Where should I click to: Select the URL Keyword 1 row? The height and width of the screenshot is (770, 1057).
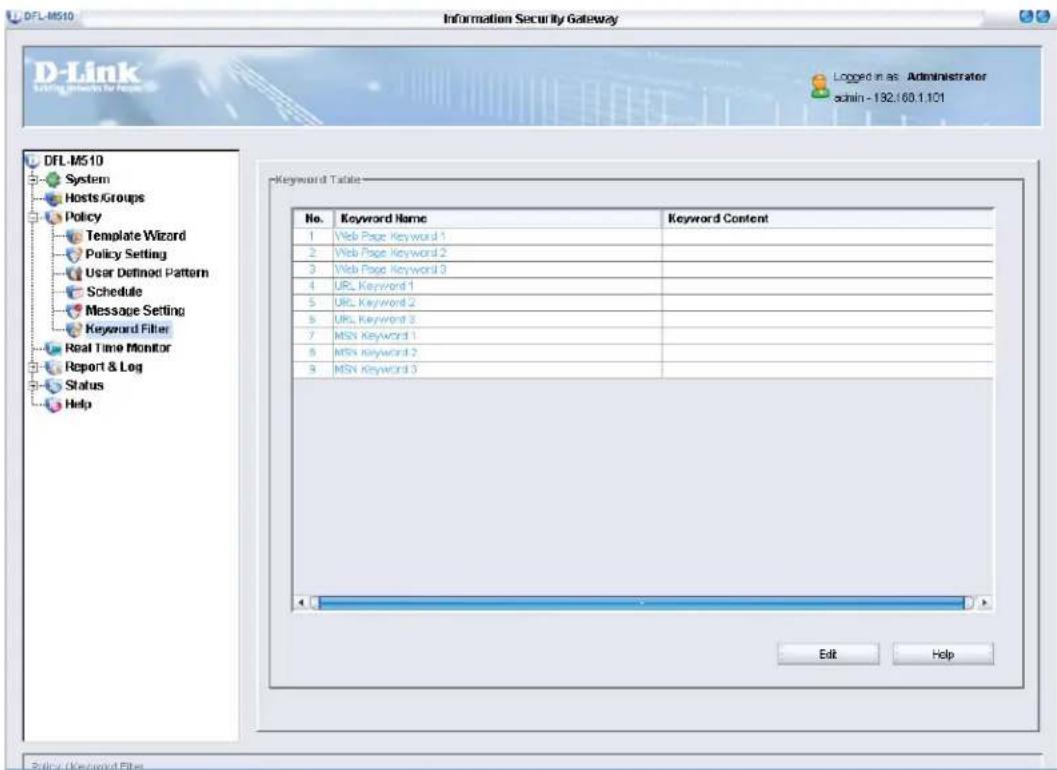point(643,286)
